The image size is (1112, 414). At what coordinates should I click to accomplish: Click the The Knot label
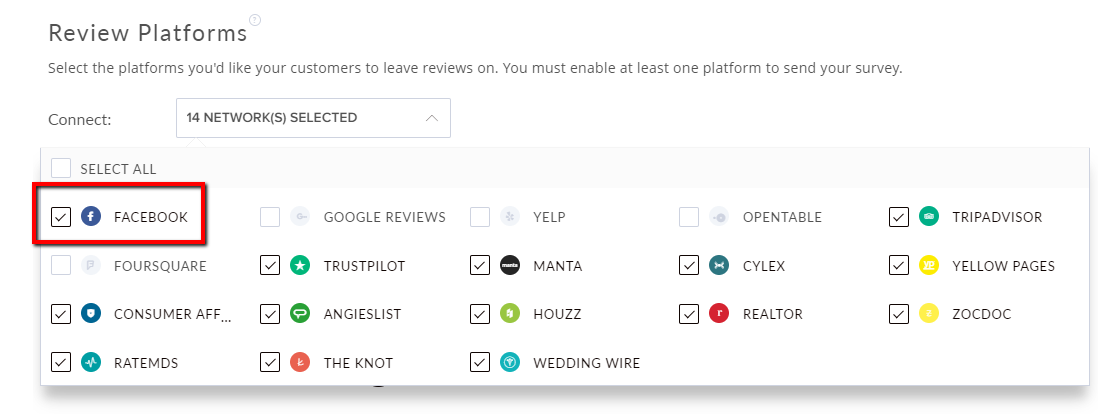[358, 363]
